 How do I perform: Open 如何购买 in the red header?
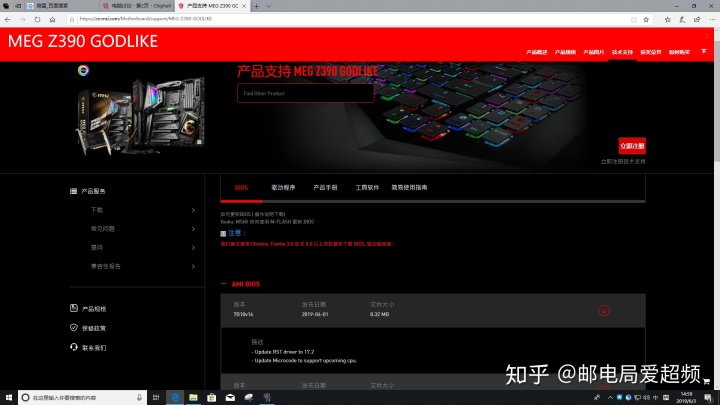click(x=679, y=52)
